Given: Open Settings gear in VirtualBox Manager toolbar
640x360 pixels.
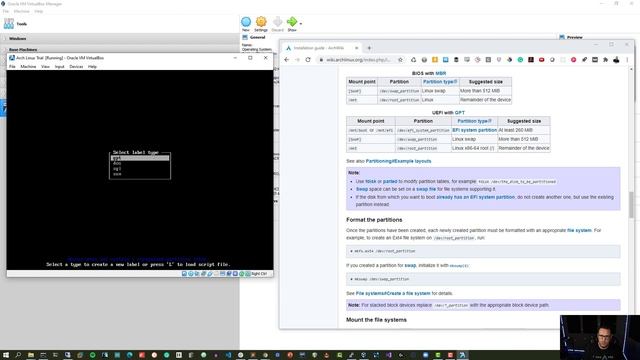Looking at the screenshot, I should click(261, 22).
